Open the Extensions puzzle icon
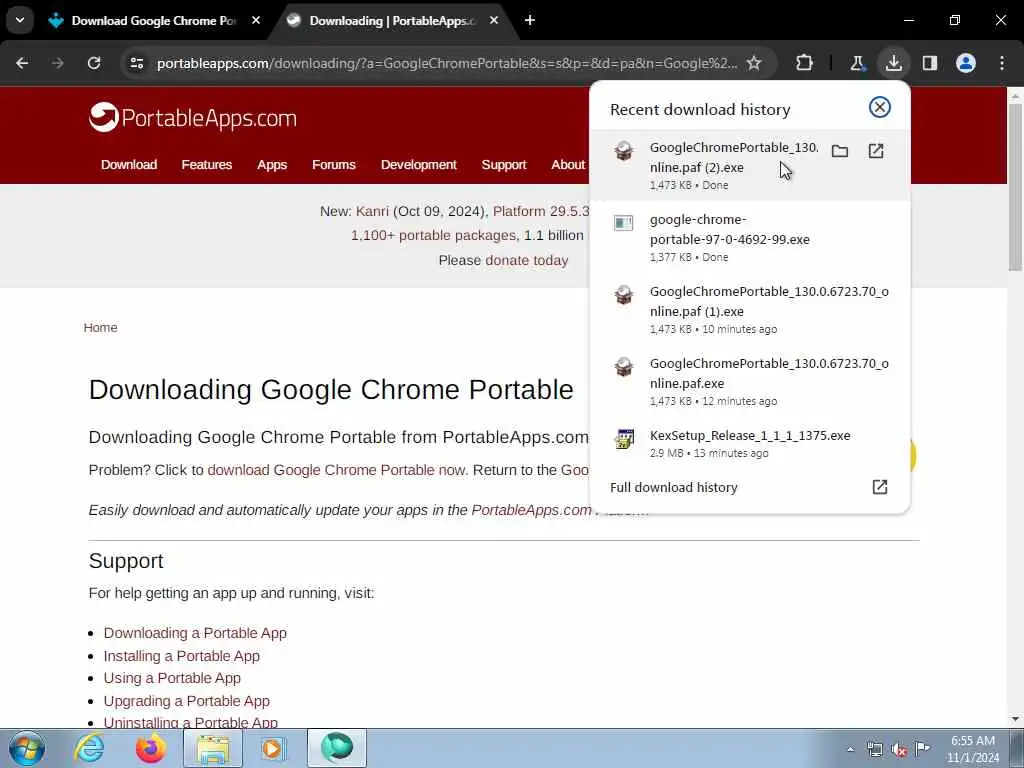The width and height of the screenshot is (1024, 768). coord(805,63)
